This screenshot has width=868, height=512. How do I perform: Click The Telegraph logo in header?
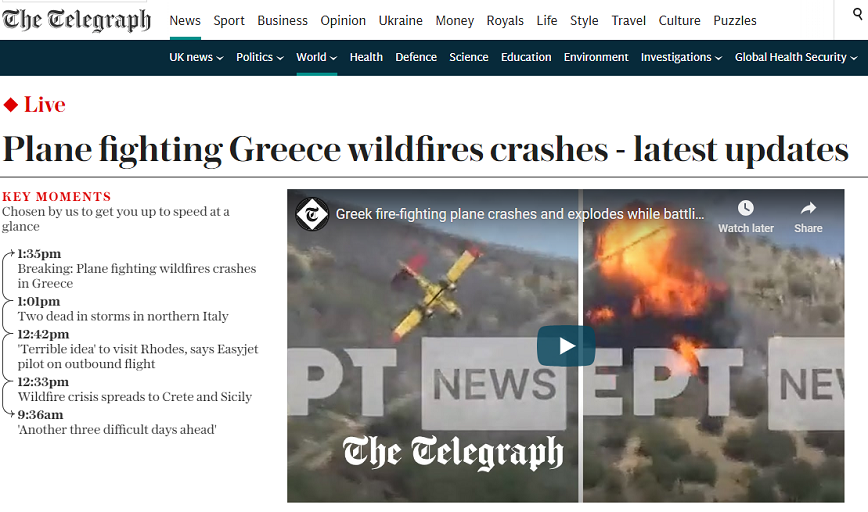coord(76,20)
